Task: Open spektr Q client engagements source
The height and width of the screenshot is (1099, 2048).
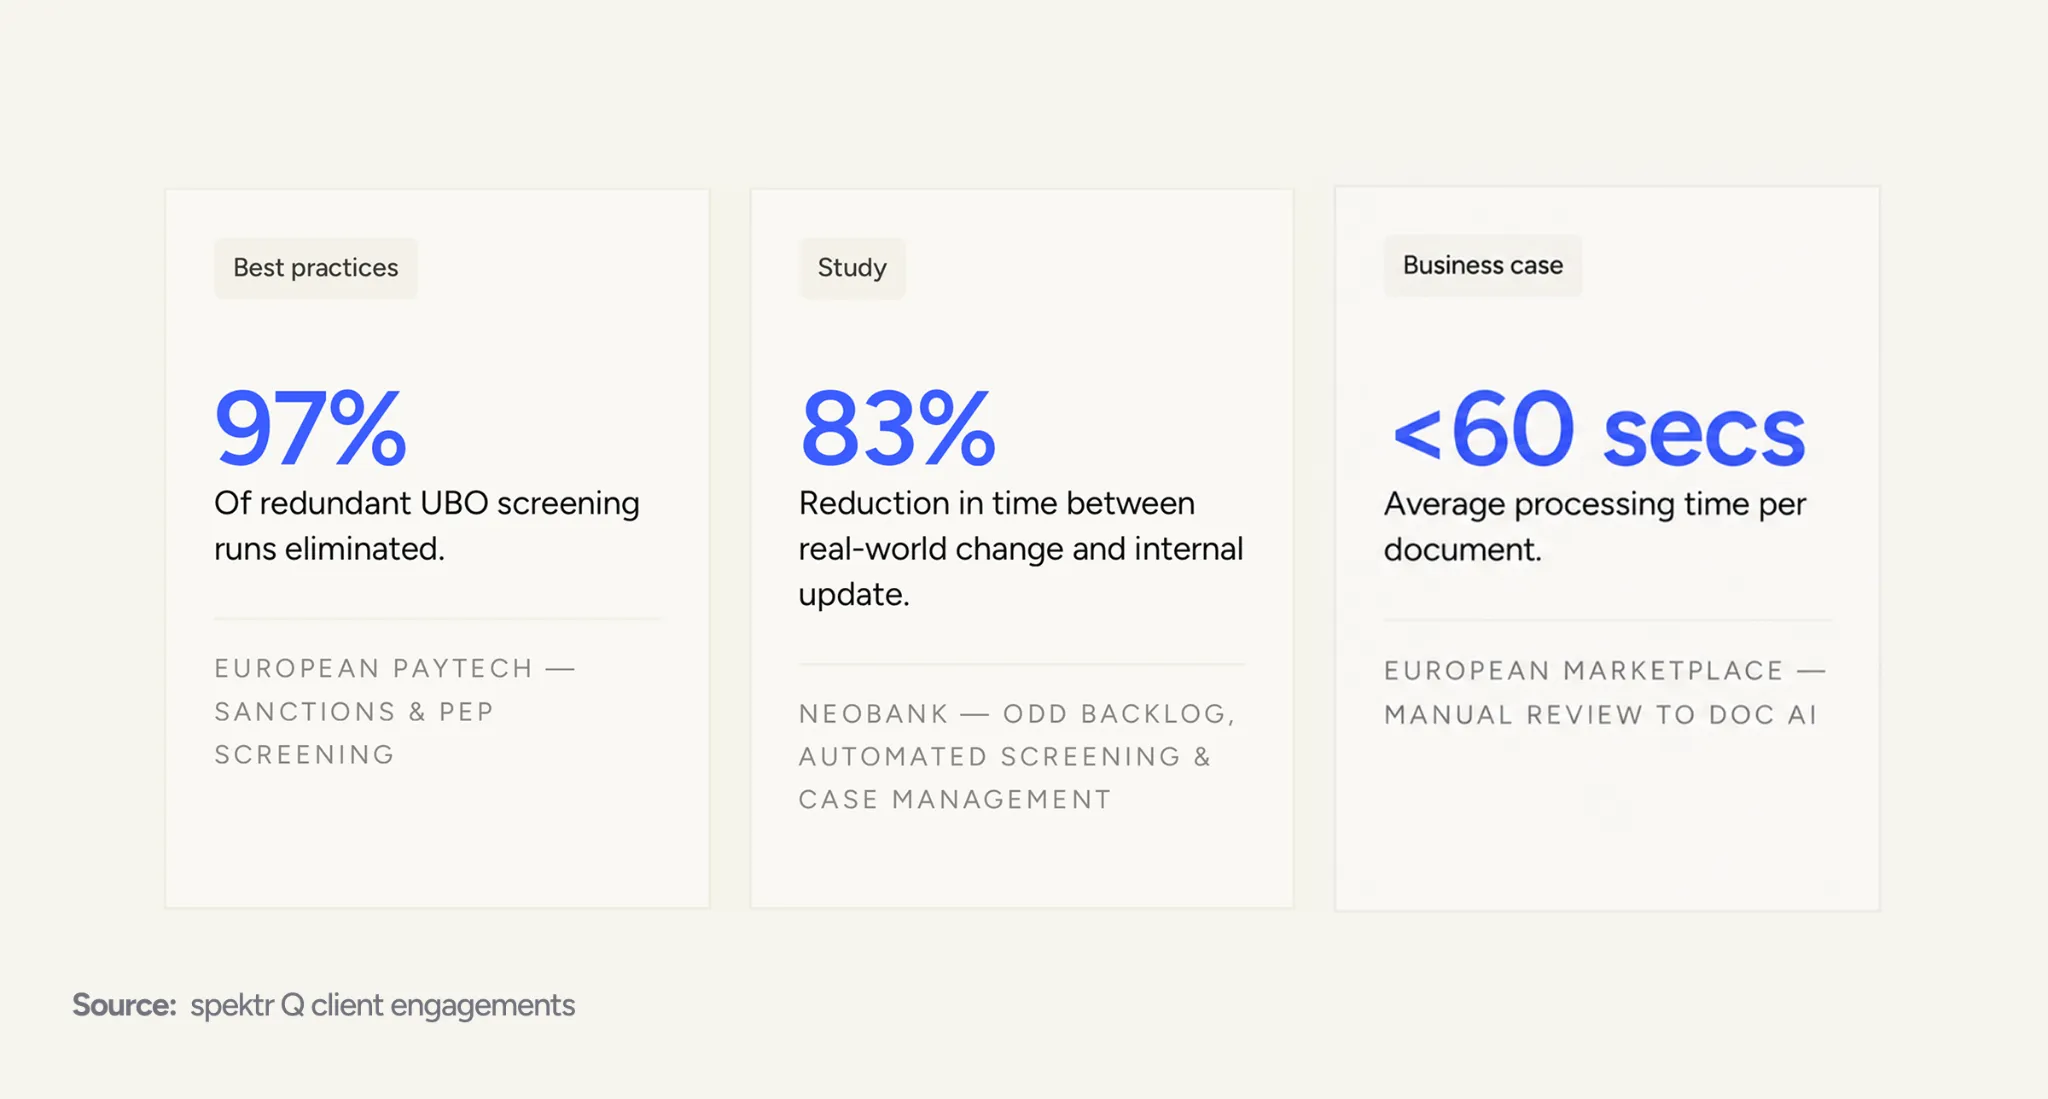Action: [x=382, y=1005]
